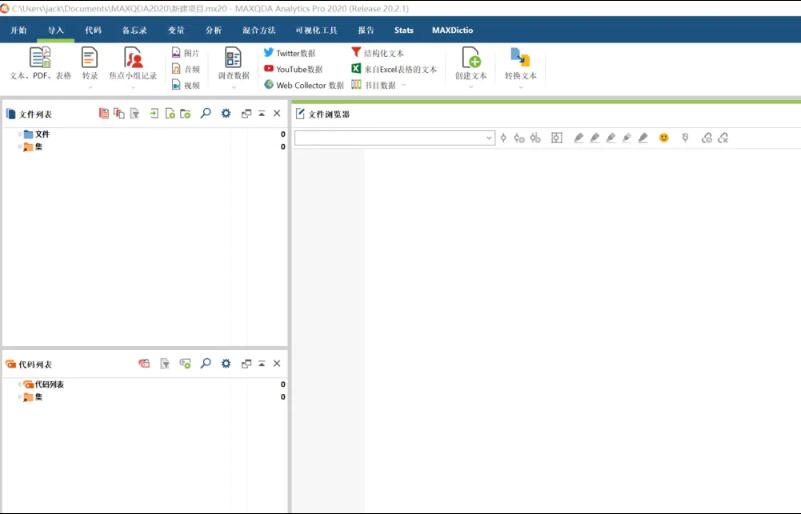
Task: Expand the 文件 tree node
Action: click(20, 134)
